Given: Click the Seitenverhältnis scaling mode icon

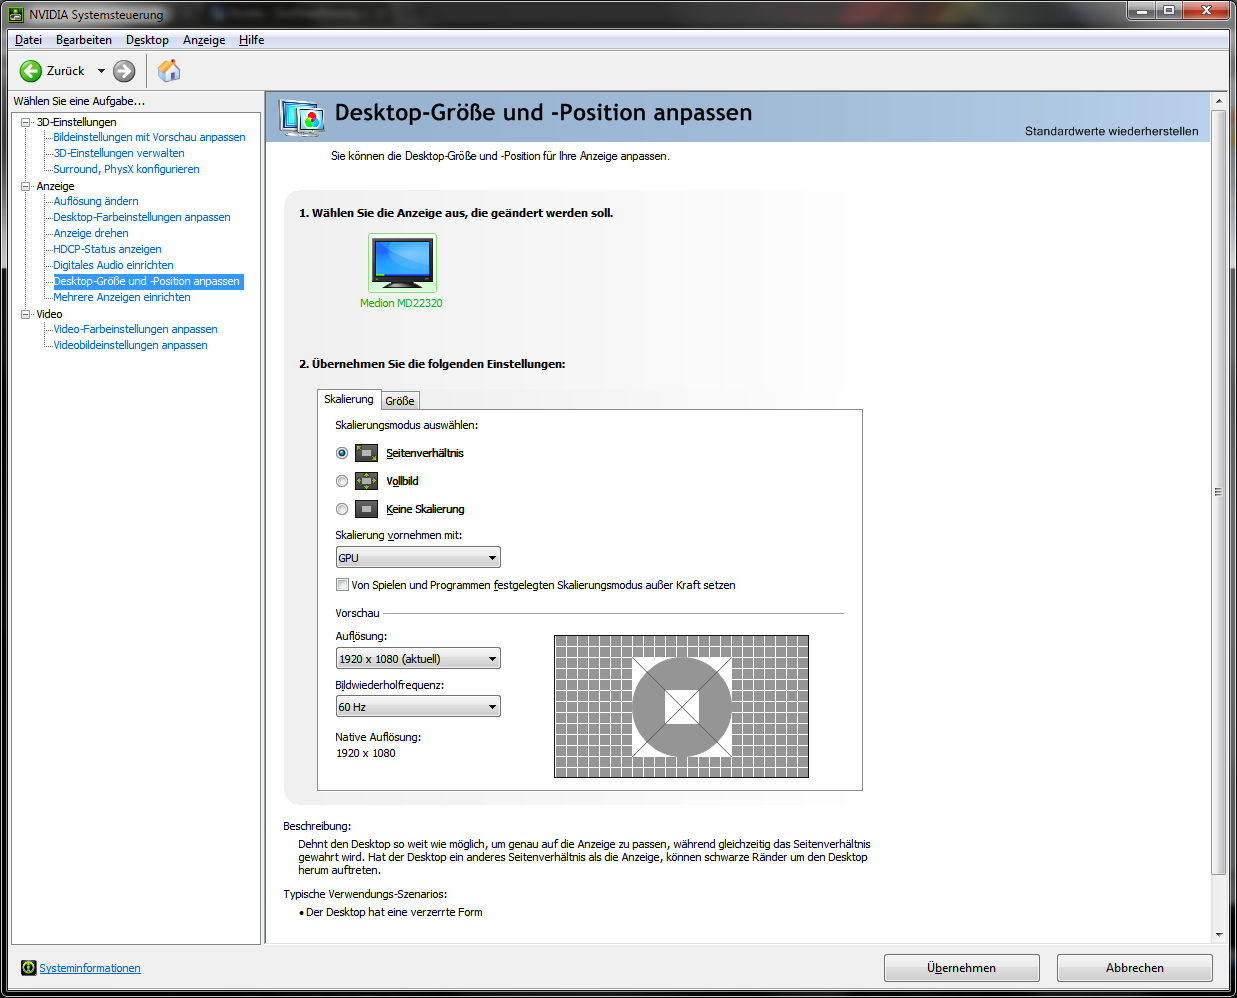Looking at the screenshot, I should tap(367, 453).
